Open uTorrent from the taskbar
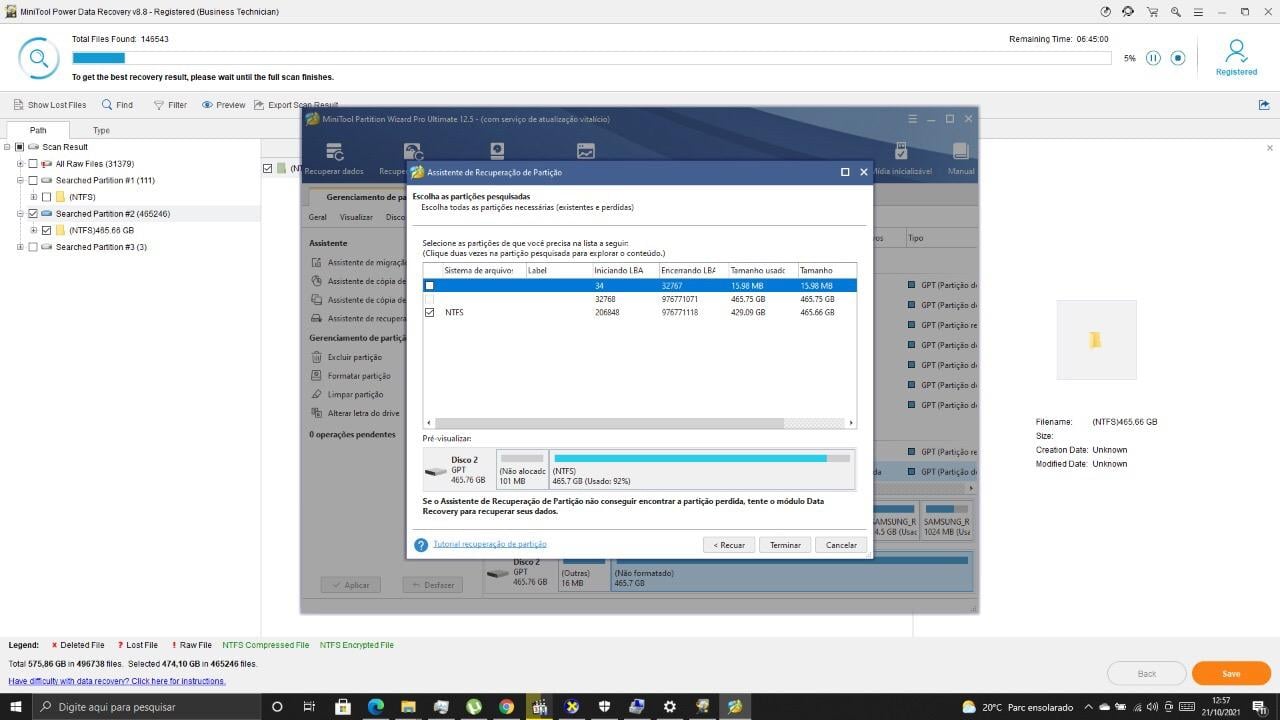This screenshot has width=1280, height=720. point(473,707)
